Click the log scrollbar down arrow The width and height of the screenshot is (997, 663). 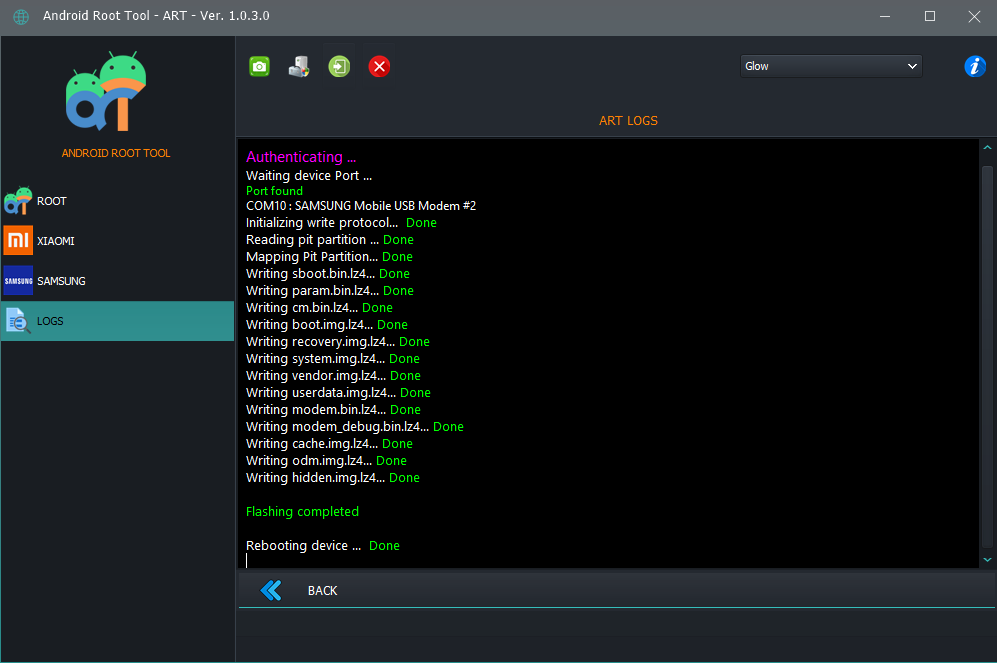click(x=987, y=559)
